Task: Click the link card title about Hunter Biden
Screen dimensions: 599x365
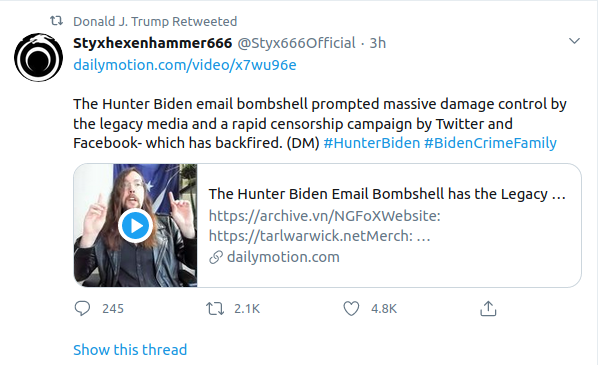Action: coord(387,194)
